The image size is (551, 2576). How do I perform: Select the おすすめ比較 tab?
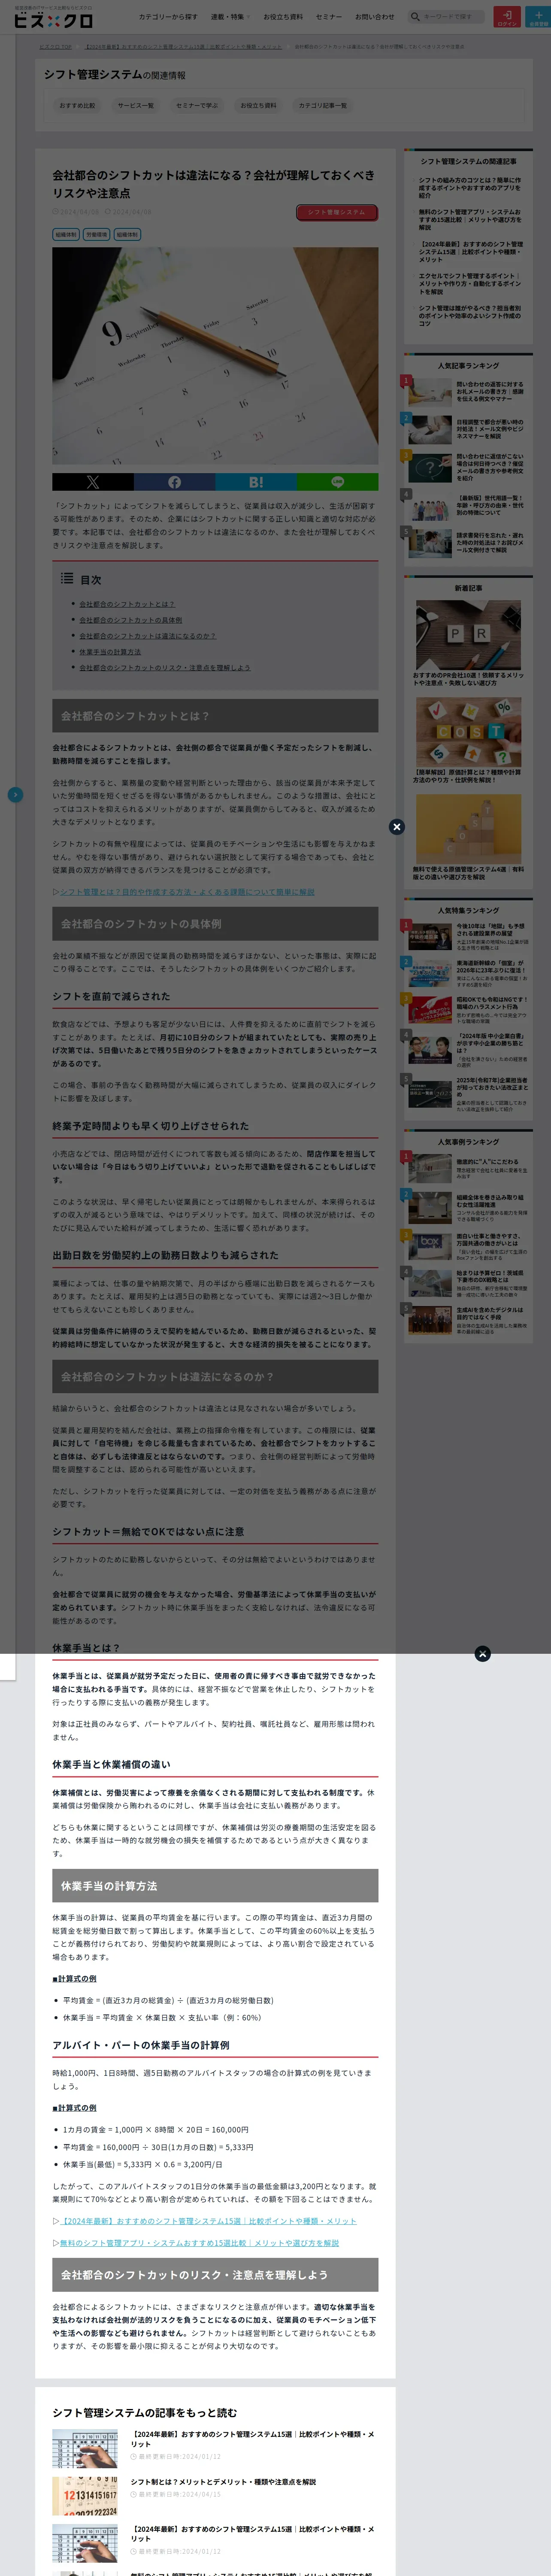point(77,105)
